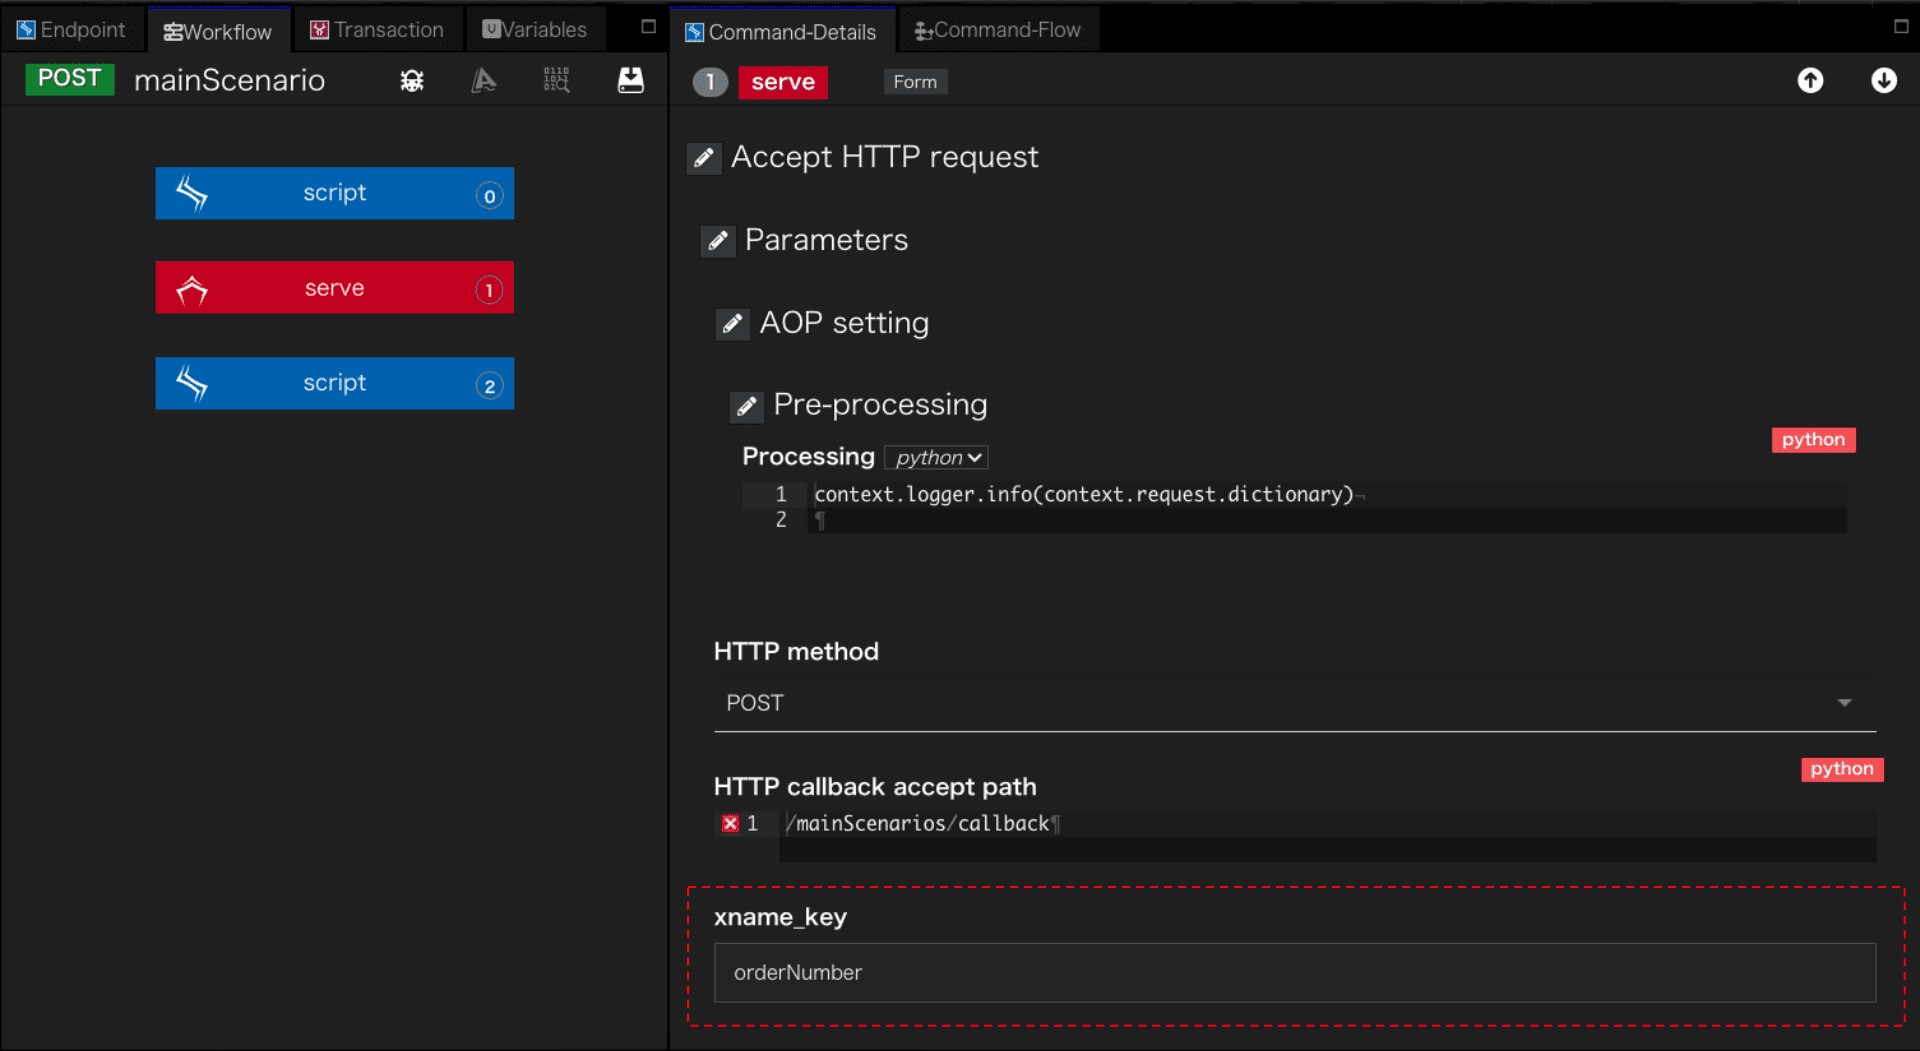Open the Variables tab
This screenshot has height=1051, width=1920.
(535, 30)
